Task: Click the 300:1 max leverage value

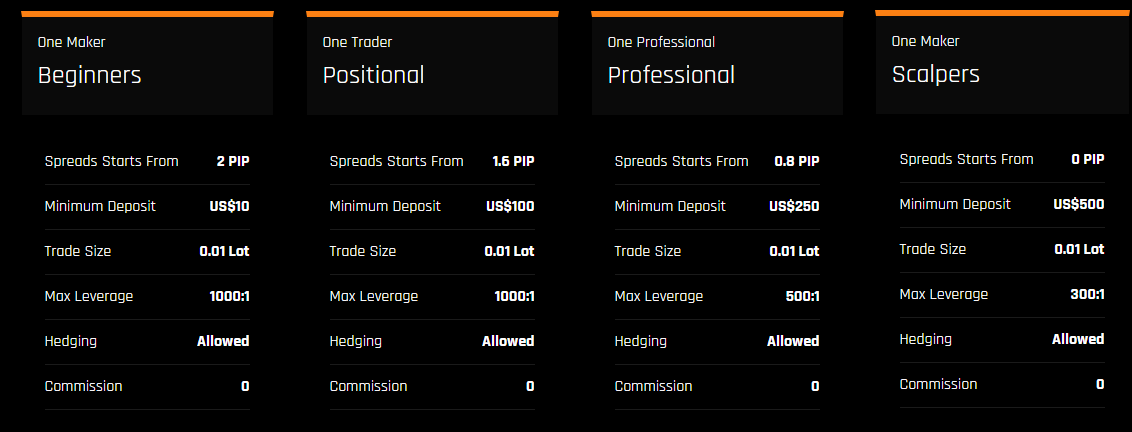Action: tap(1087, 294)
